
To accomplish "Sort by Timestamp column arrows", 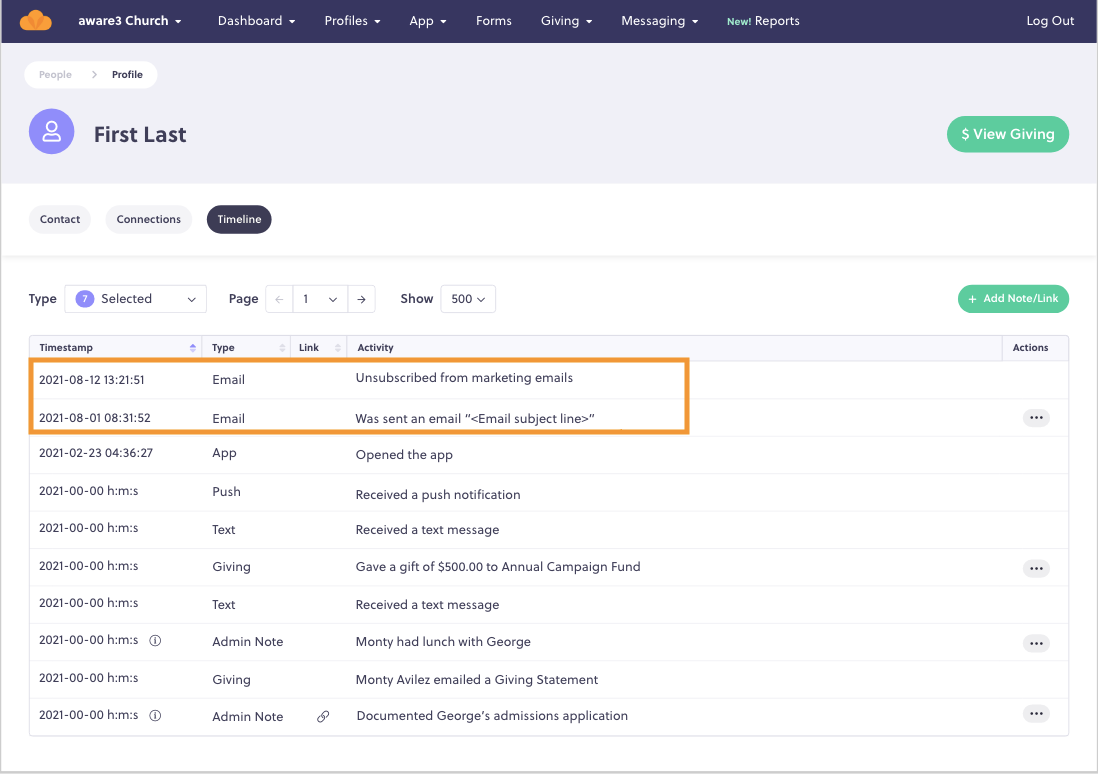I will tap(193, 348).
